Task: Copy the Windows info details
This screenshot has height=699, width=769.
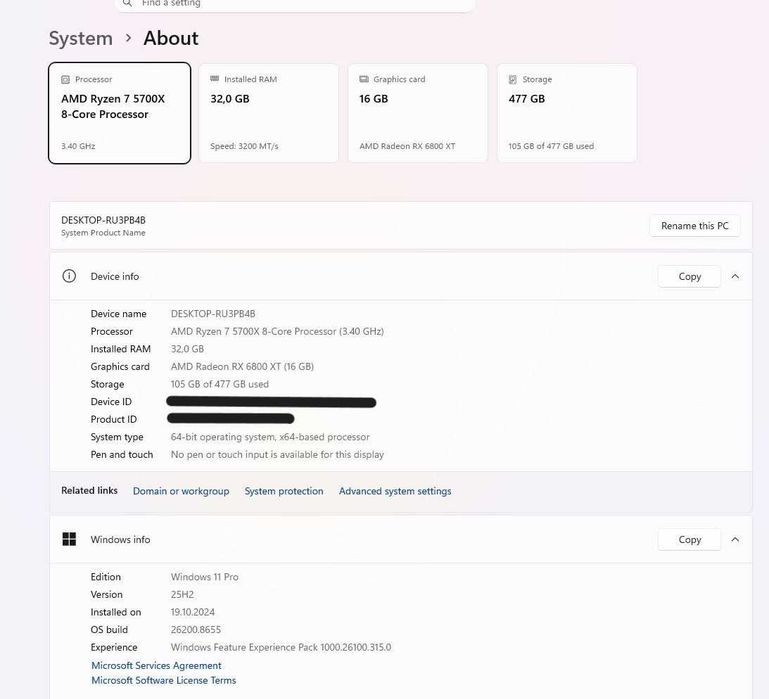Action: click(690, 540)
